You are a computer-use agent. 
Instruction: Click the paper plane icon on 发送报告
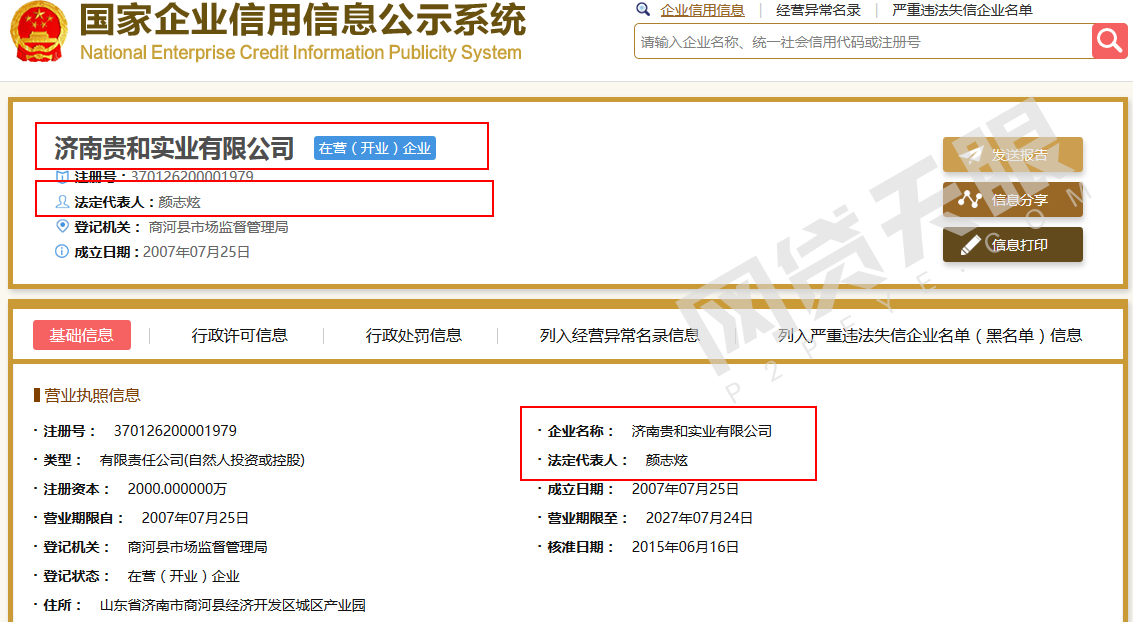tap(970, 155)
